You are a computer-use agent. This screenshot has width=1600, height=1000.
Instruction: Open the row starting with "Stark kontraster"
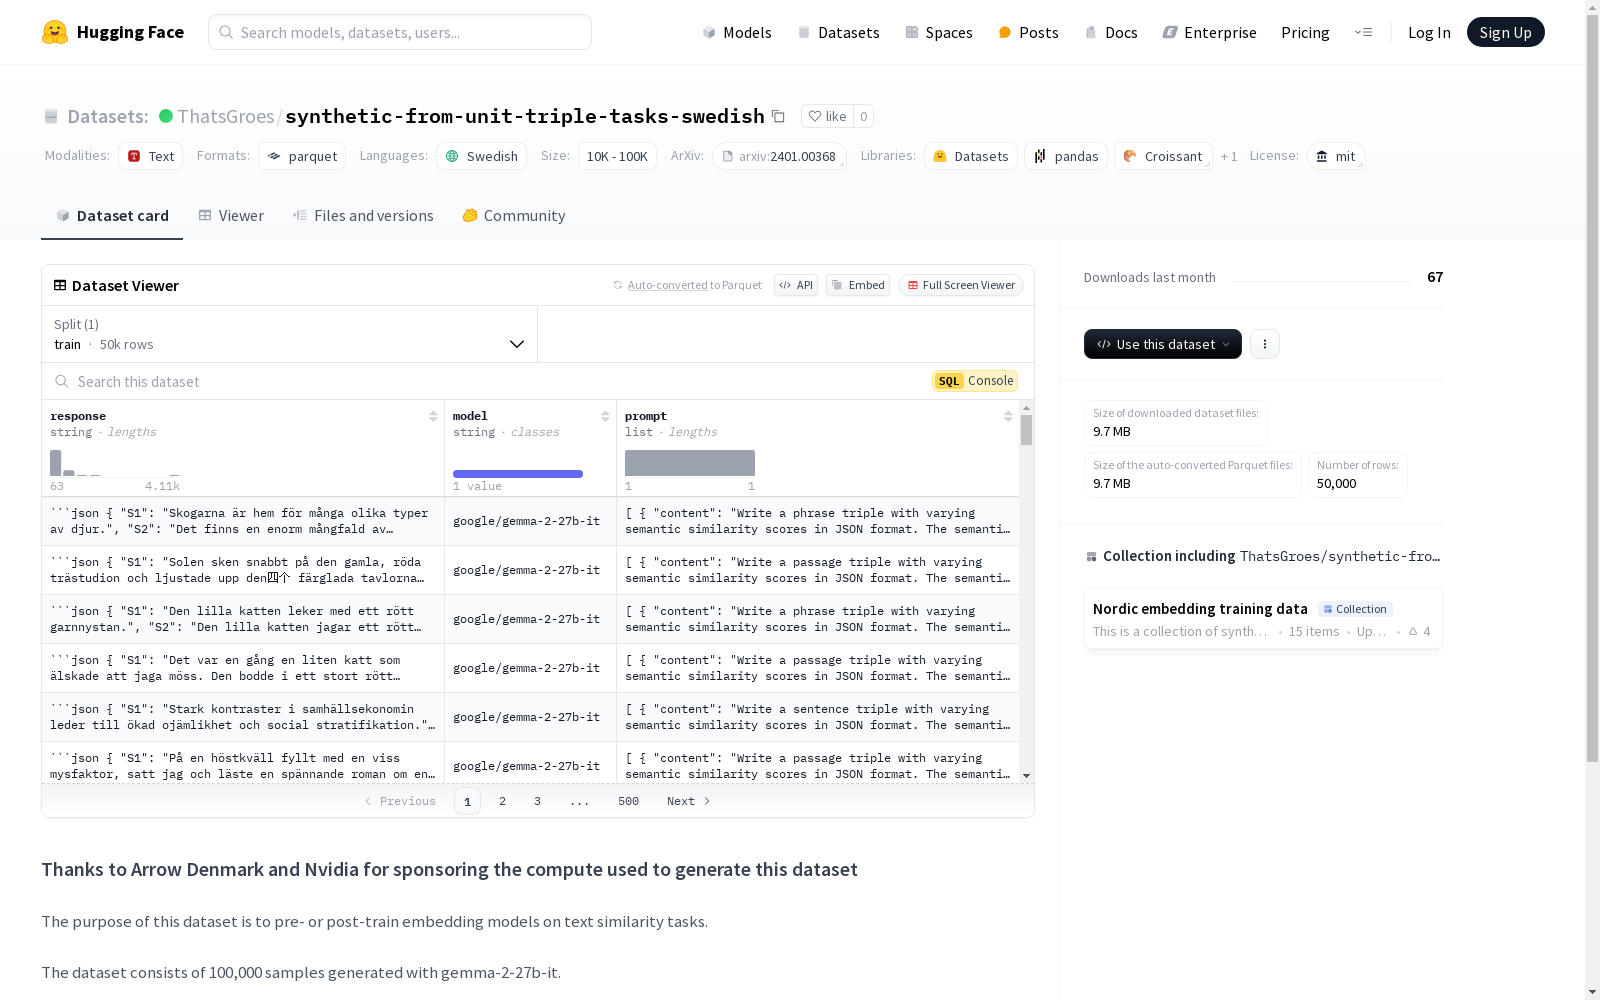tap(530, 717)
